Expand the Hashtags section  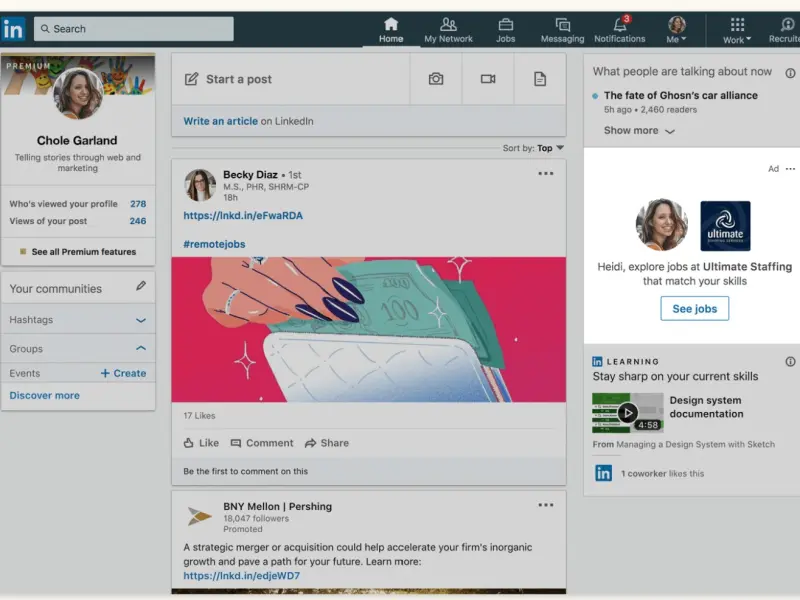(141, 320)
